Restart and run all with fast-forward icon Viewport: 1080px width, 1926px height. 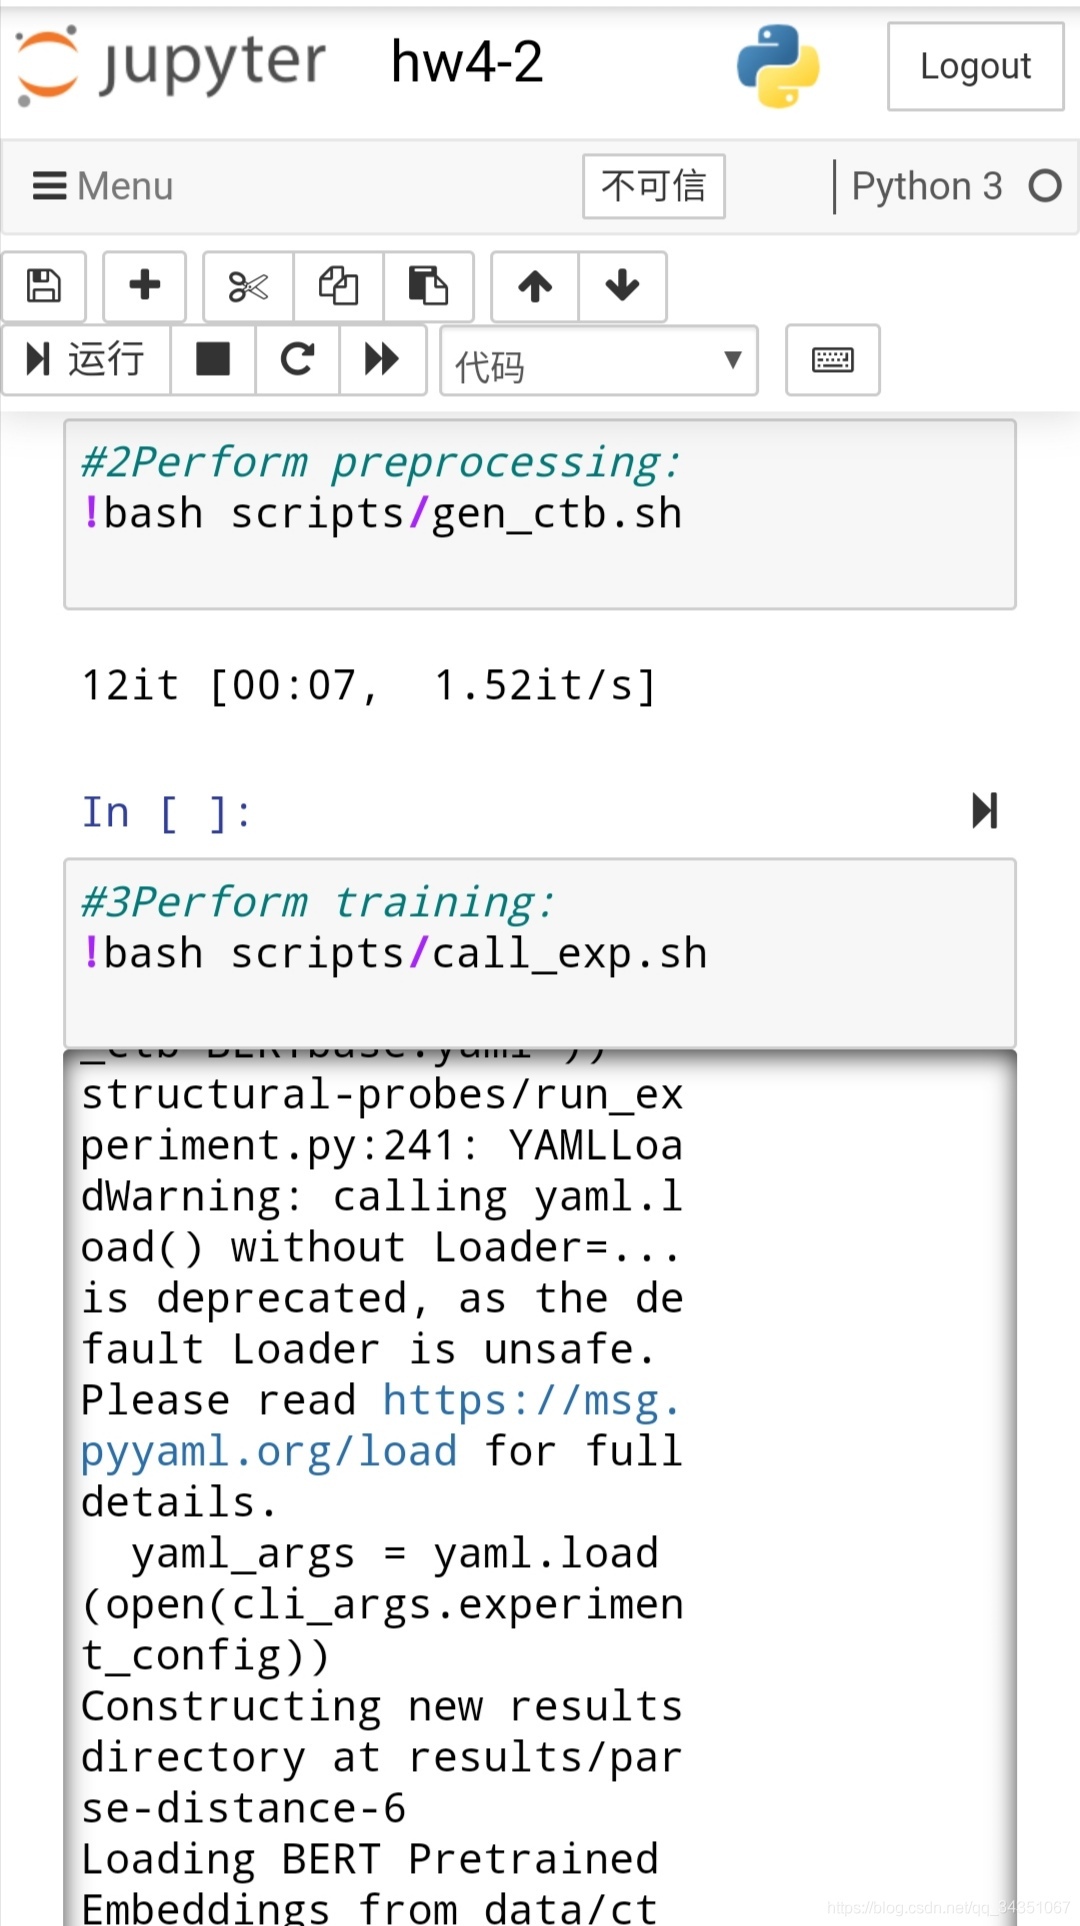[382, 359]
